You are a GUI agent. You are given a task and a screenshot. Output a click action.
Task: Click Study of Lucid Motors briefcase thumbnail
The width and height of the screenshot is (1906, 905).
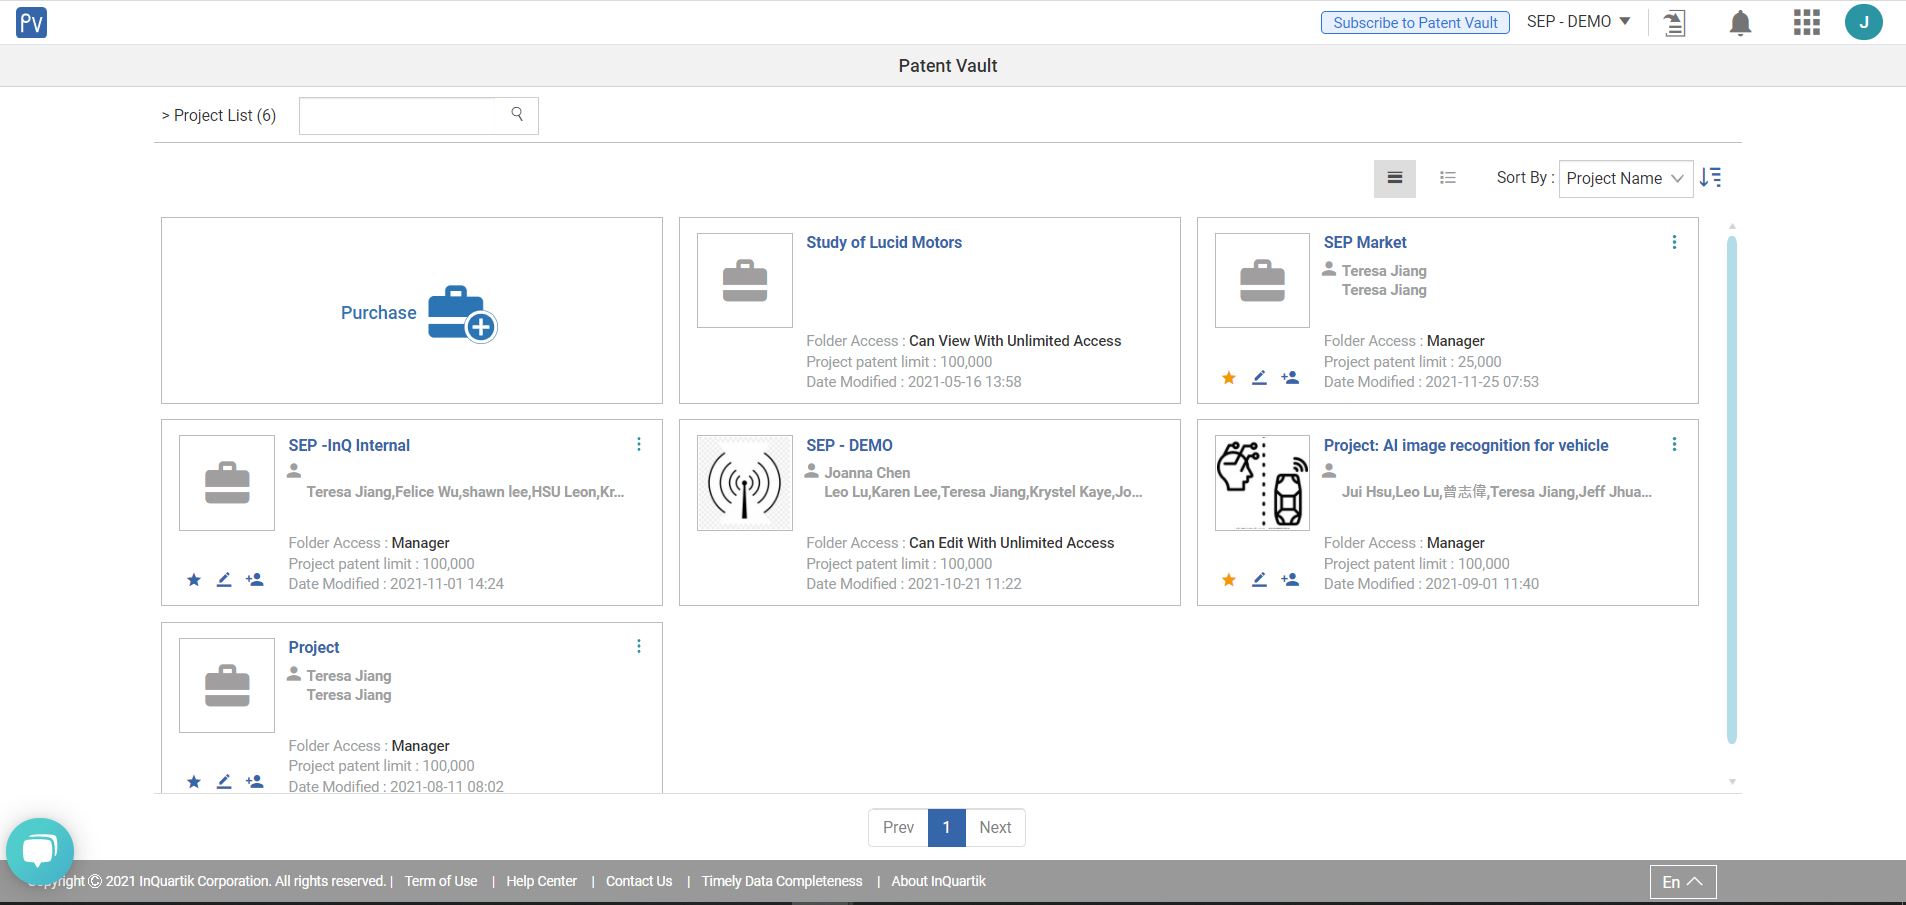744,280
